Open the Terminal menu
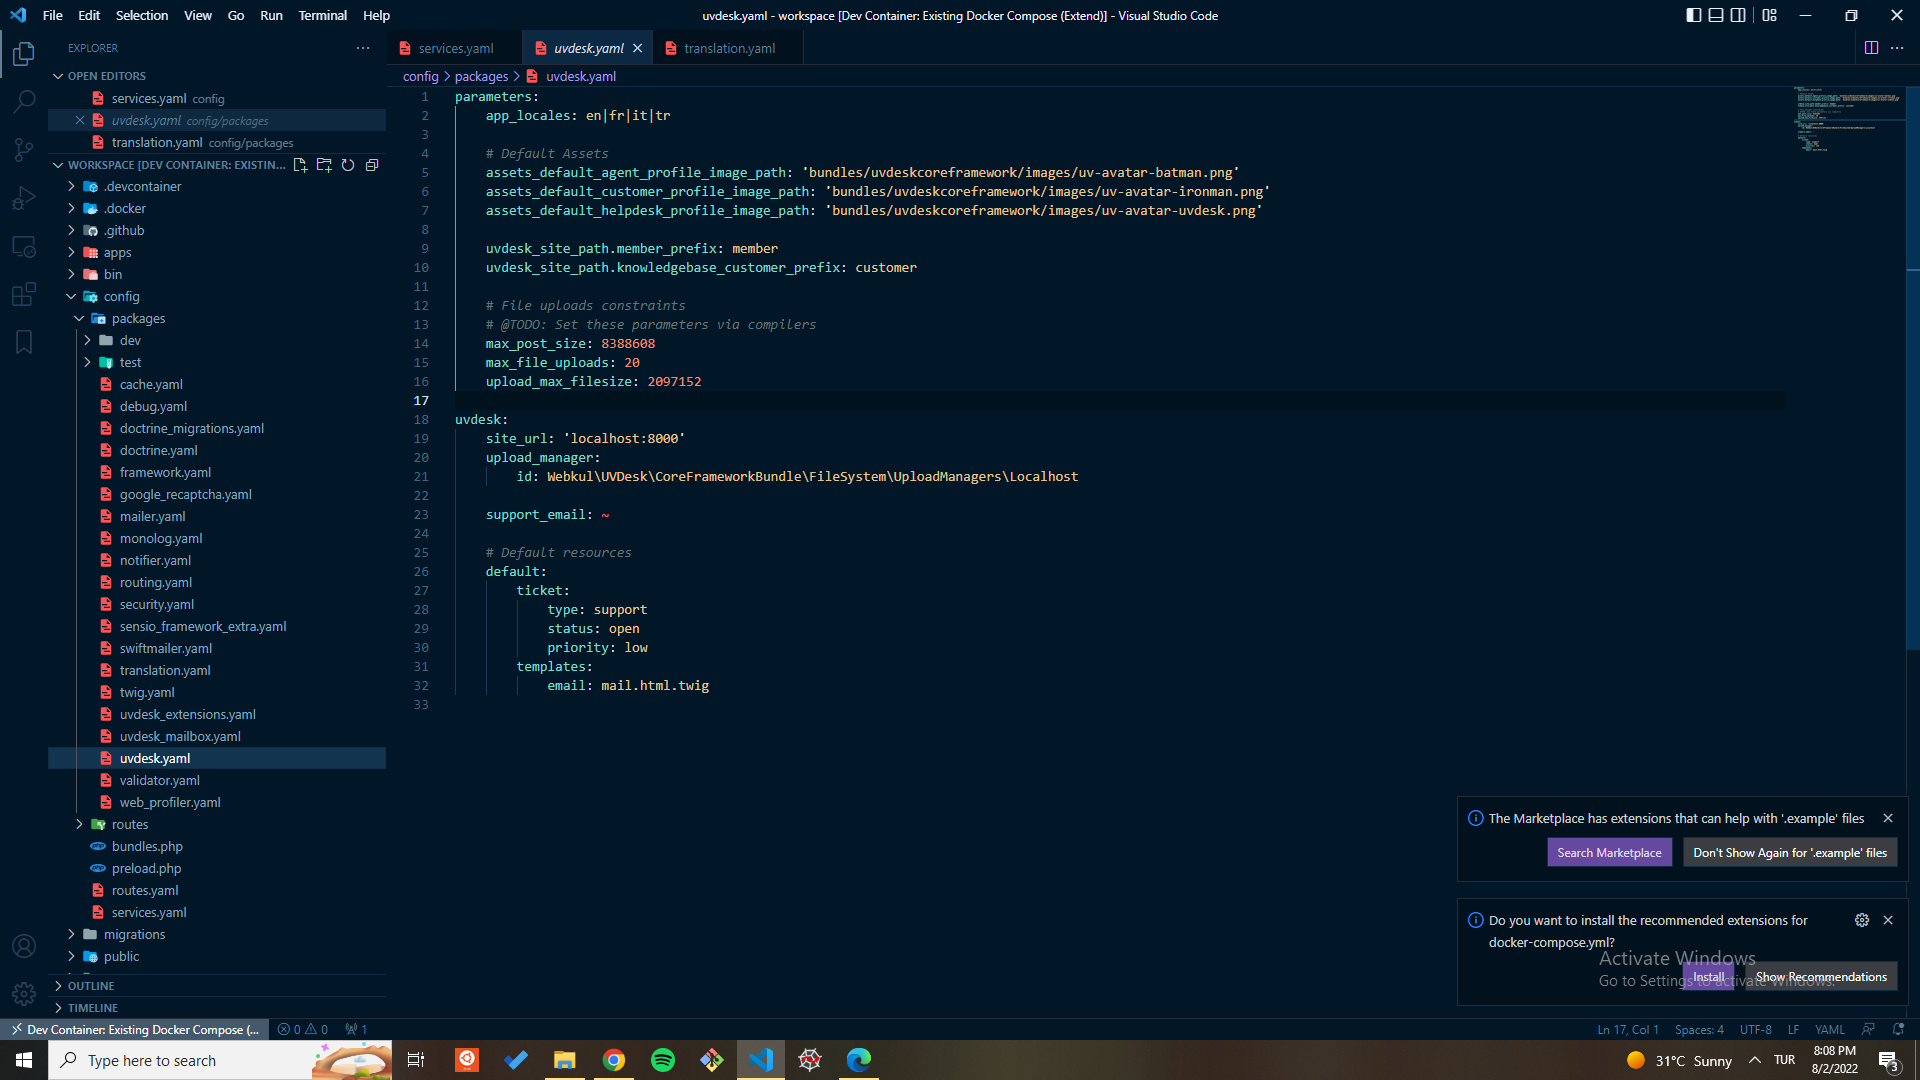 tap(322, 15)
